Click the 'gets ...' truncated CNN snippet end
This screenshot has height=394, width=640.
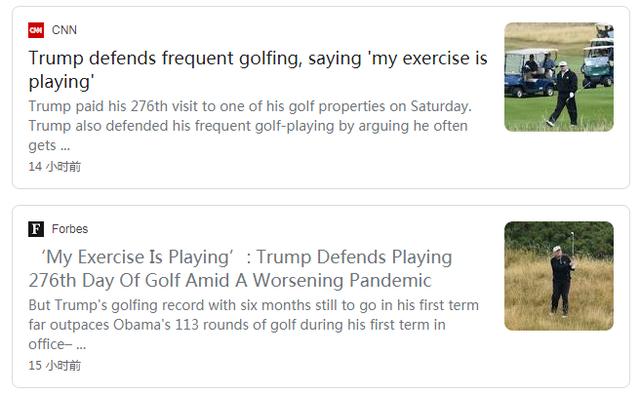click(x=49, y=145)
